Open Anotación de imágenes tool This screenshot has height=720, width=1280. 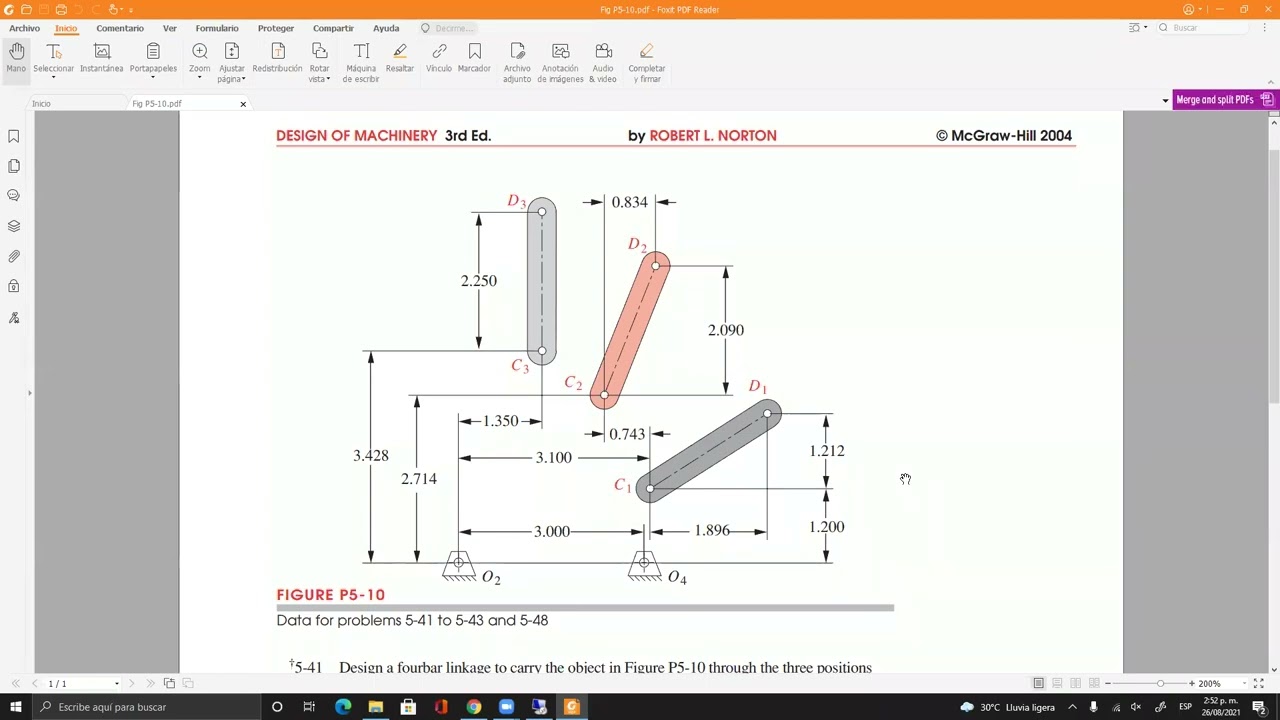(x=560, y=62)
